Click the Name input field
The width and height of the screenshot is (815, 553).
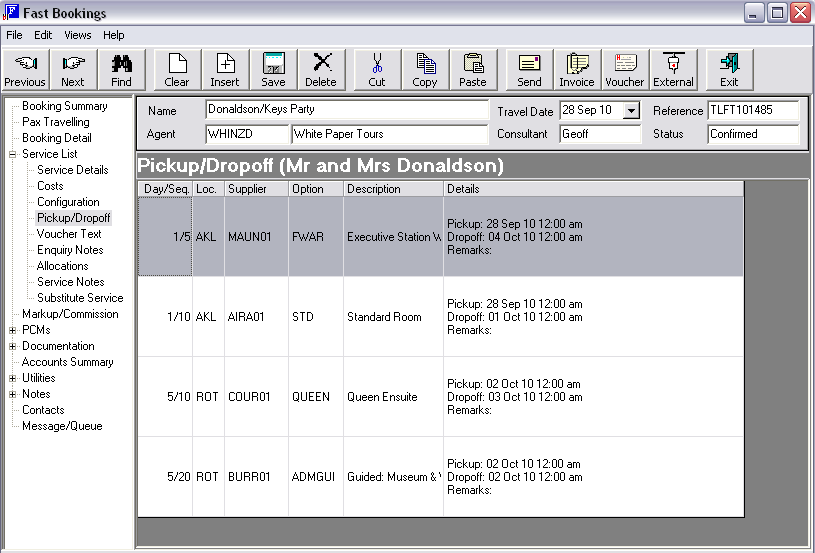pyautogui.click(x=347, y=110)
